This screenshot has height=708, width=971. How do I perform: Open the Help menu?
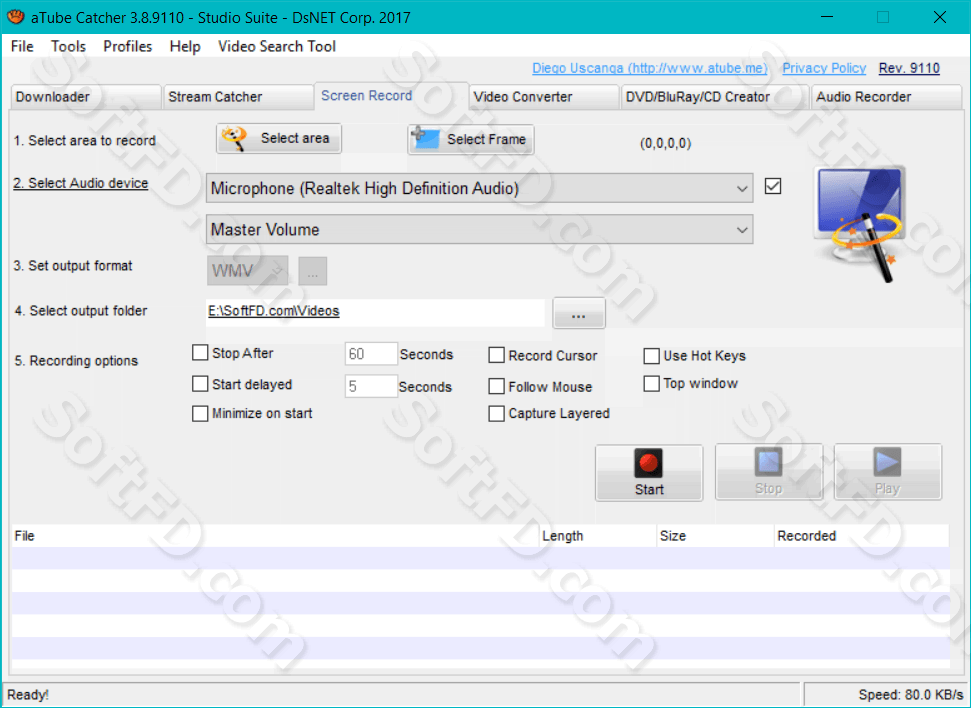tap(185, 46)
